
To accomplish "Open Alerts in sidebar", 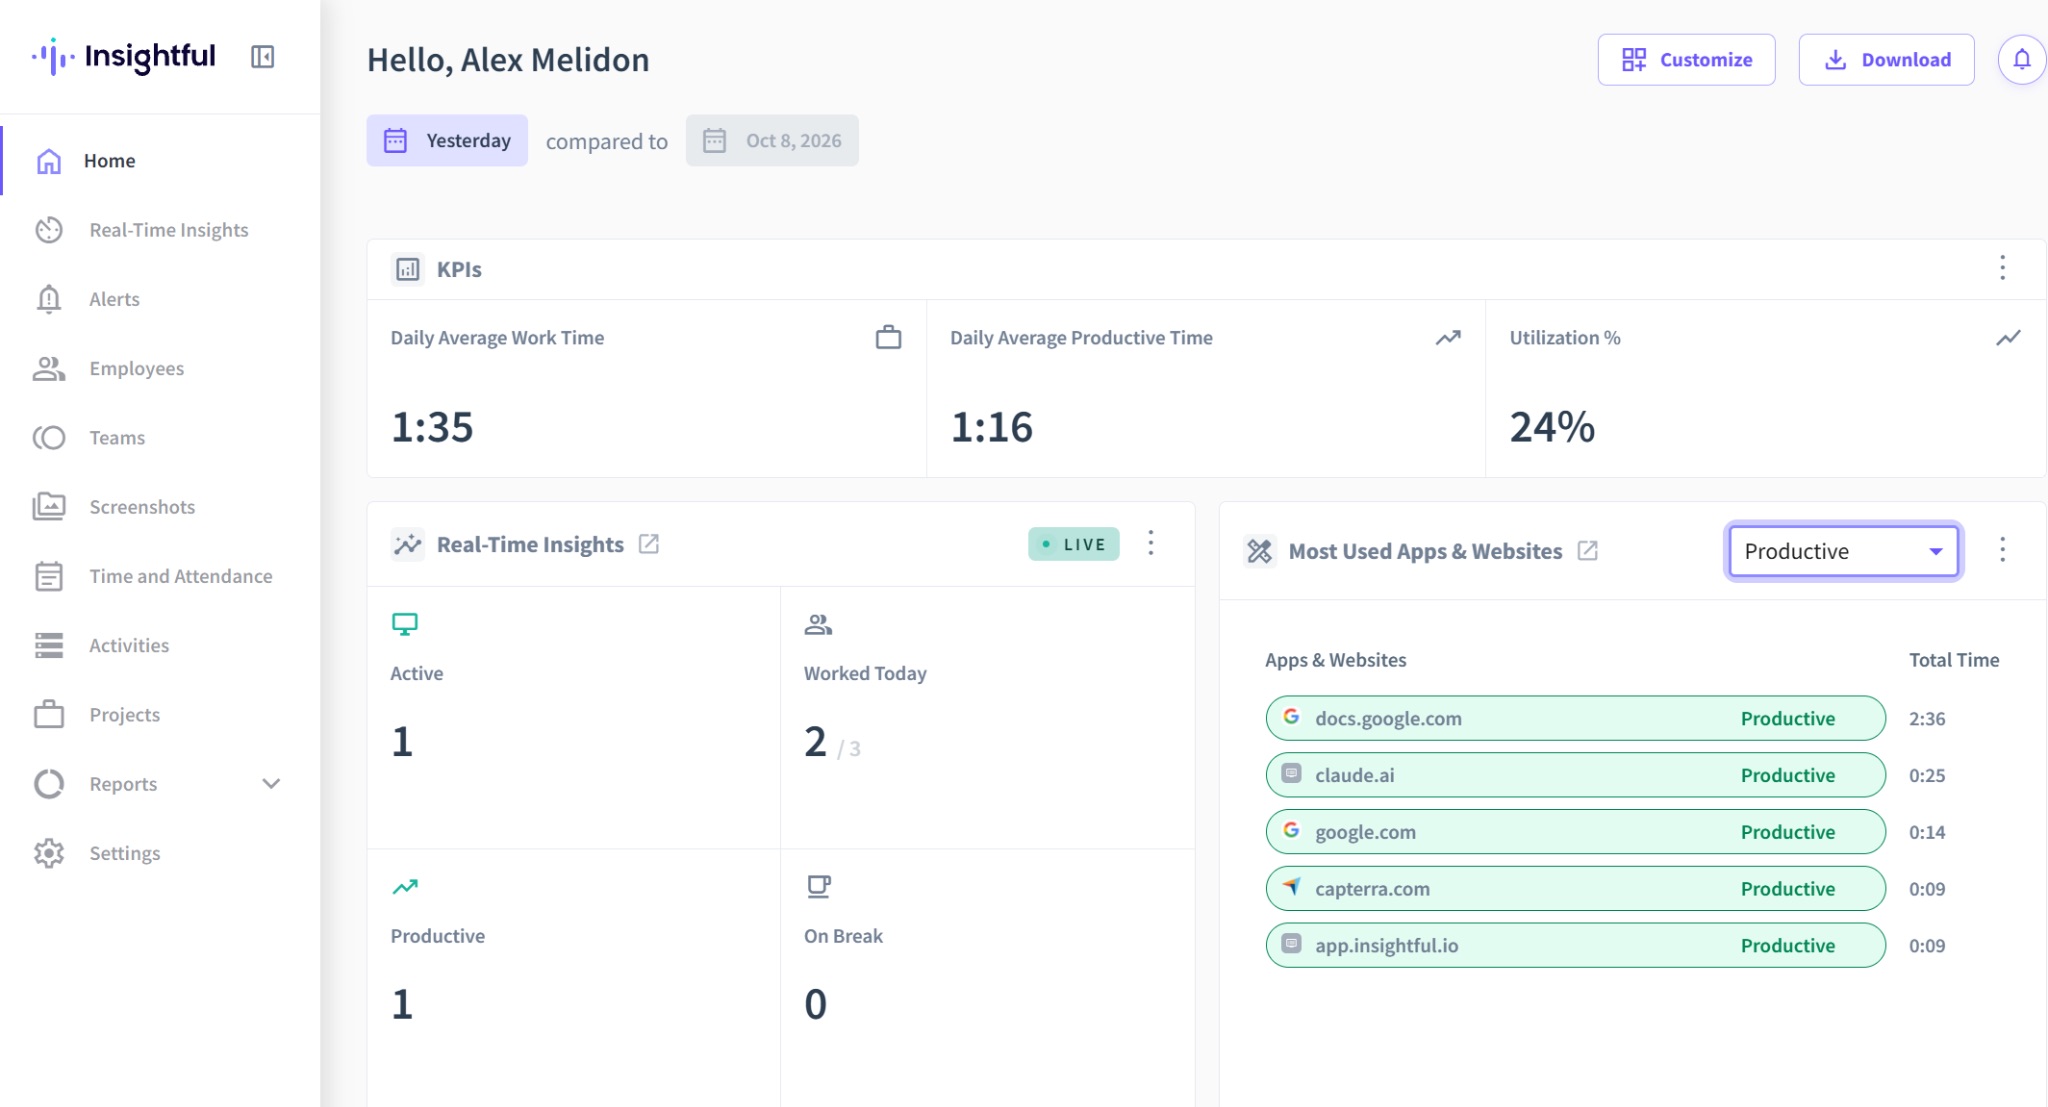I will [x=160, y=299].
